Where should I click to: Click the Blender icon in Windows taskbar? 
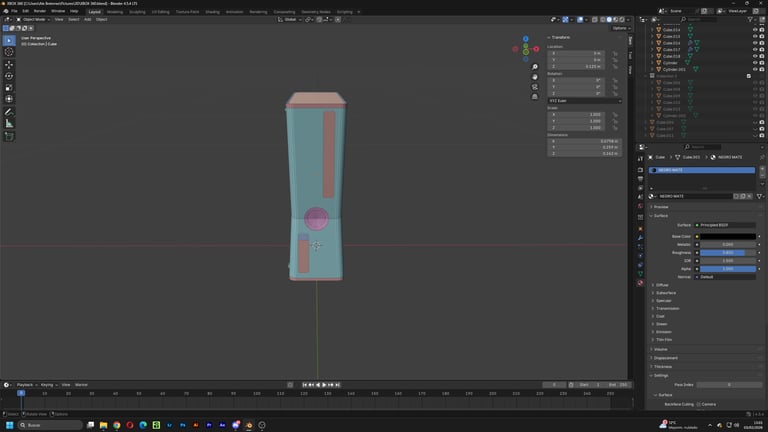(249, 425)
